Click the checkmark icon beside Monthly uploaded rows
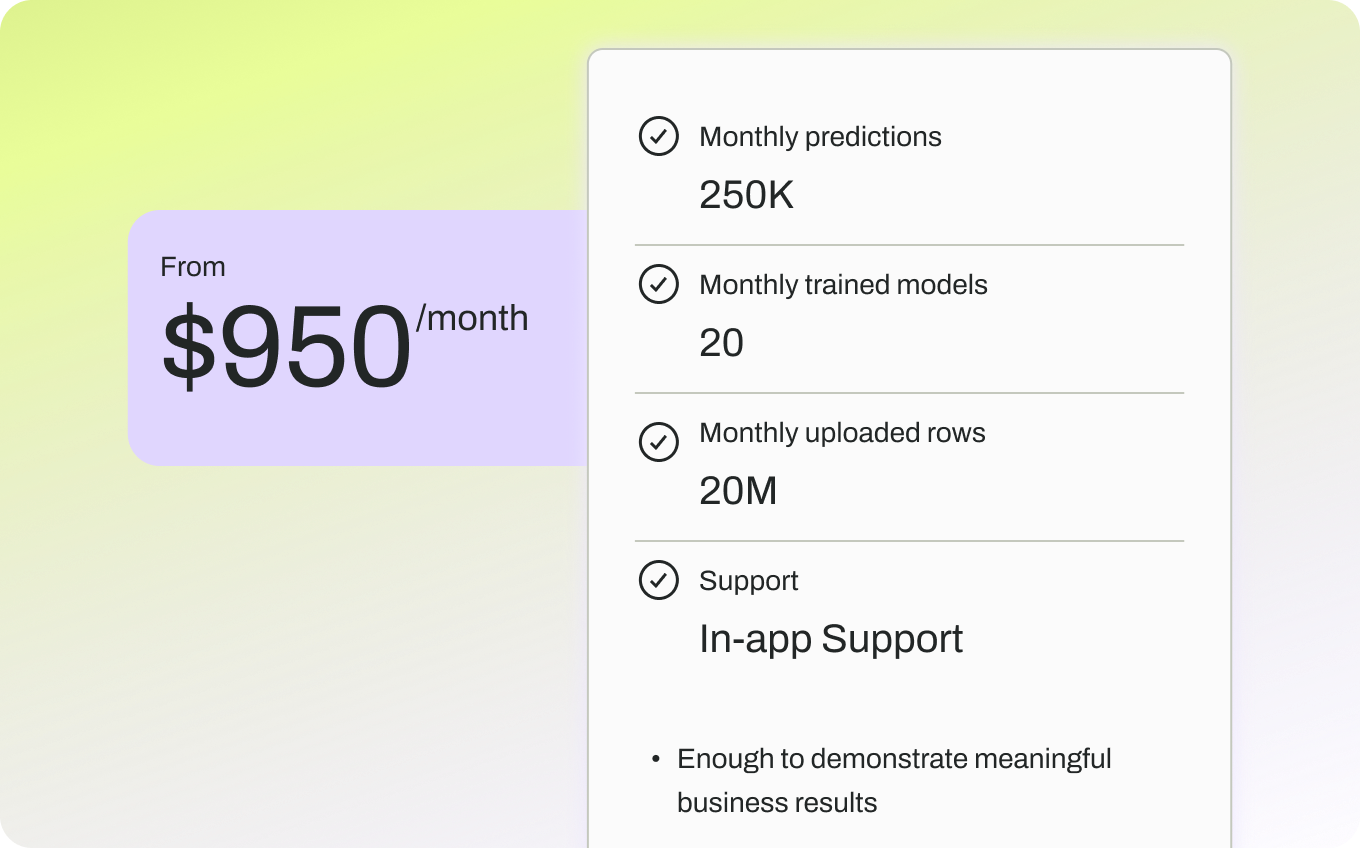1360x848 pixels. pyautogui.click(x=658, y=441)
